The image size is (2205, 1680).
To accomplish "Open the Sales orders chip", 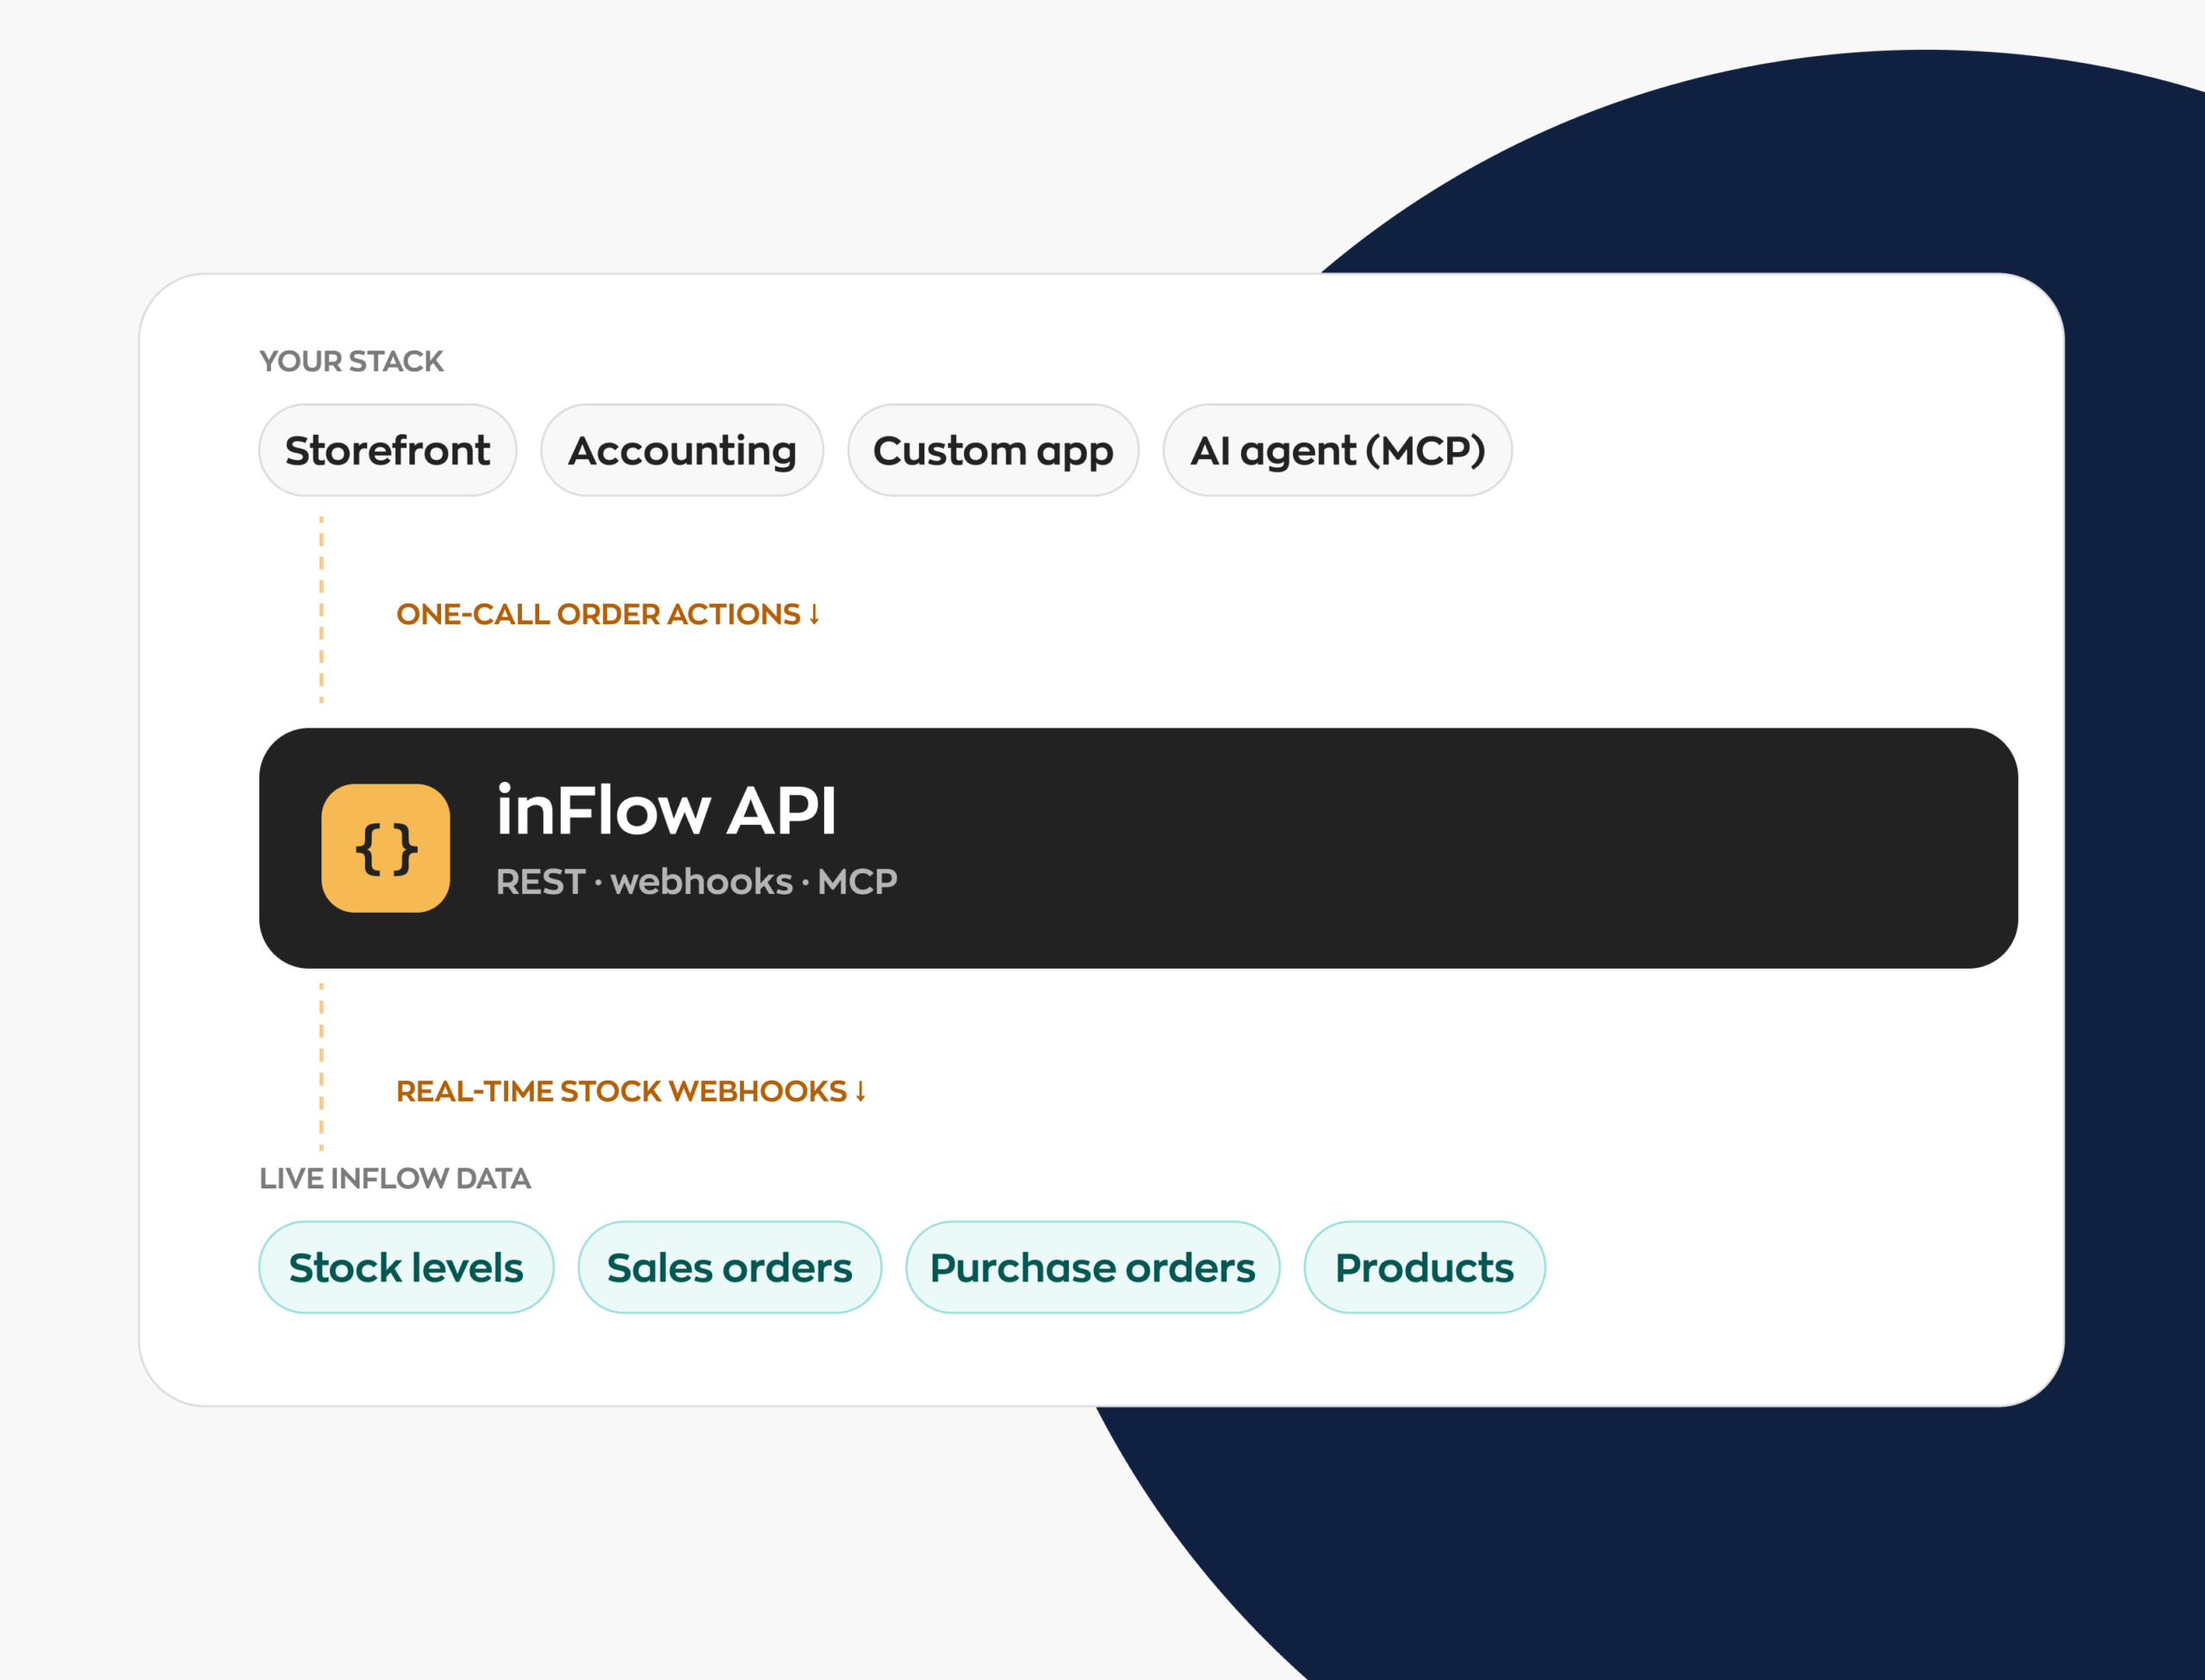I will 730,1267.
